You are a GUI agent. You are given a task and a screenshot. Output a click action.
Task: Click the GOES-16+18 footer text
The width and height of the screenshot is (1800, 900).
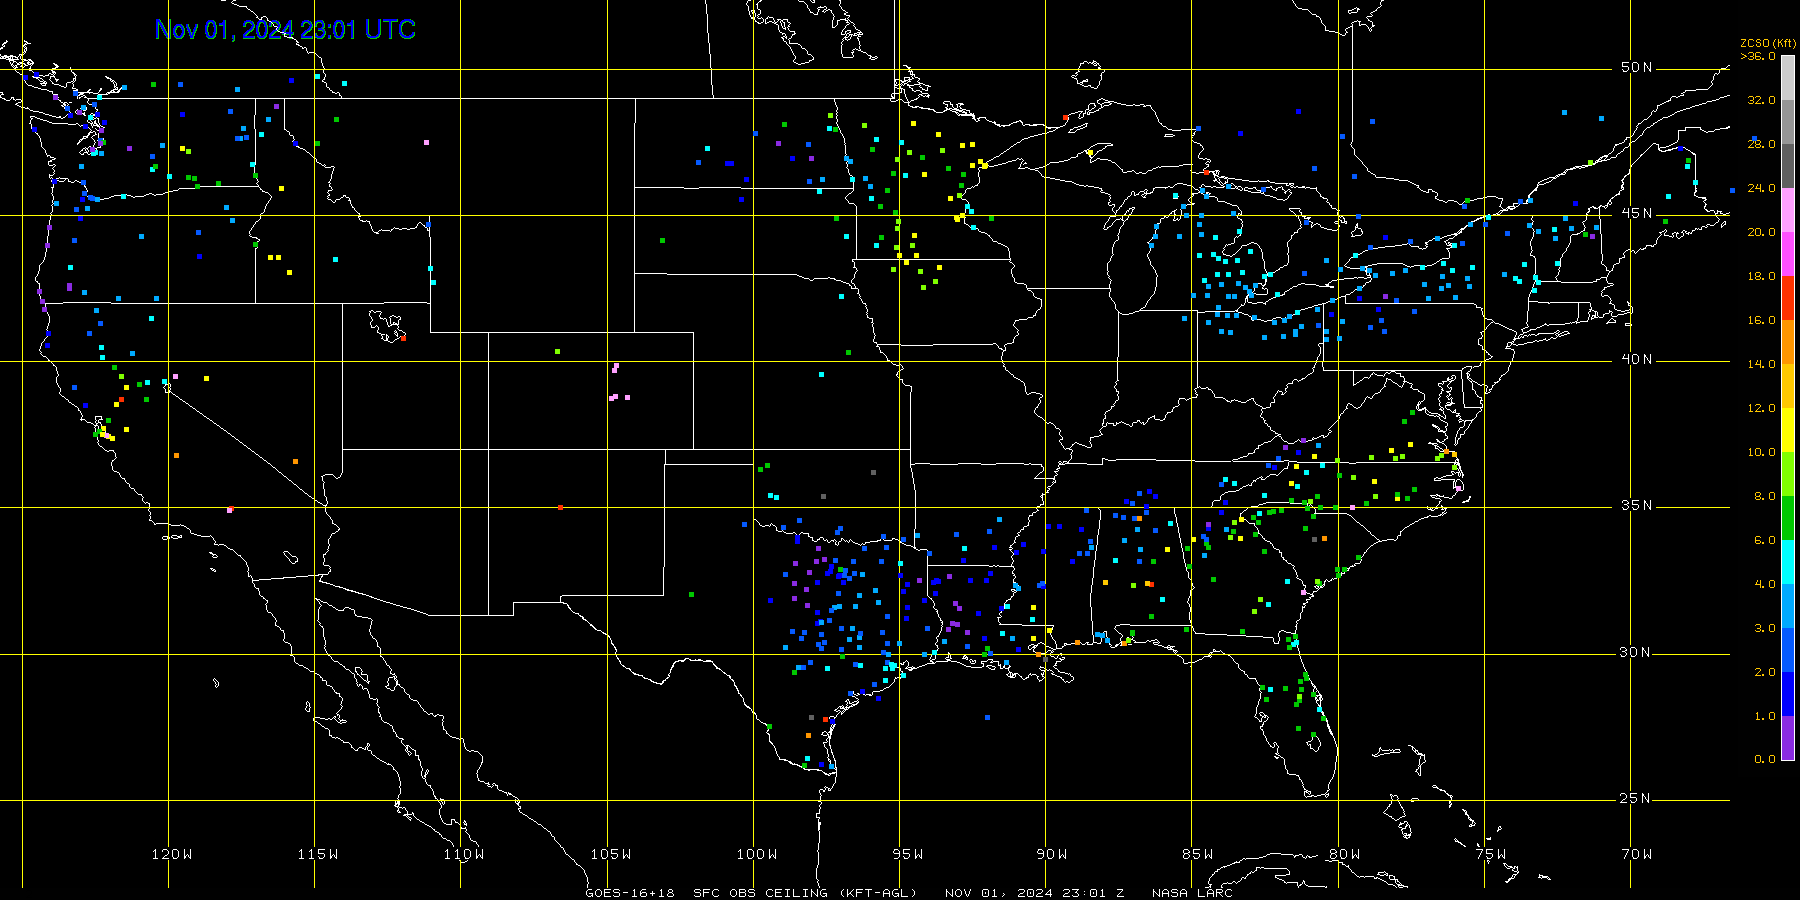pyautogui.click(x=630, y=893)
